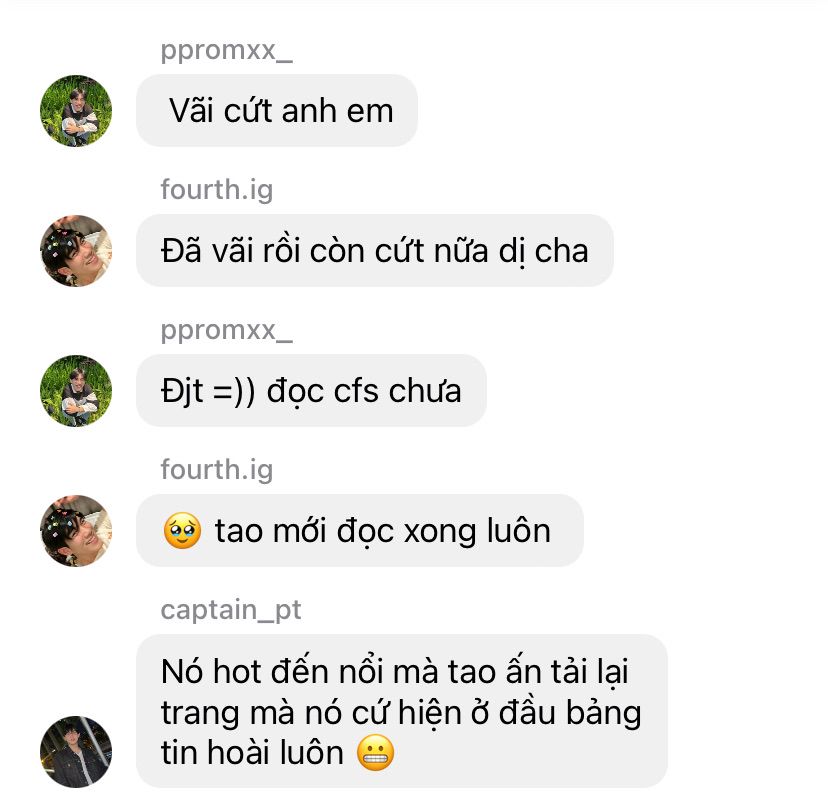The image size is (828, 807).
Task: Click "tin hoài luôn" text in last message
Action: tap(252, 753)
